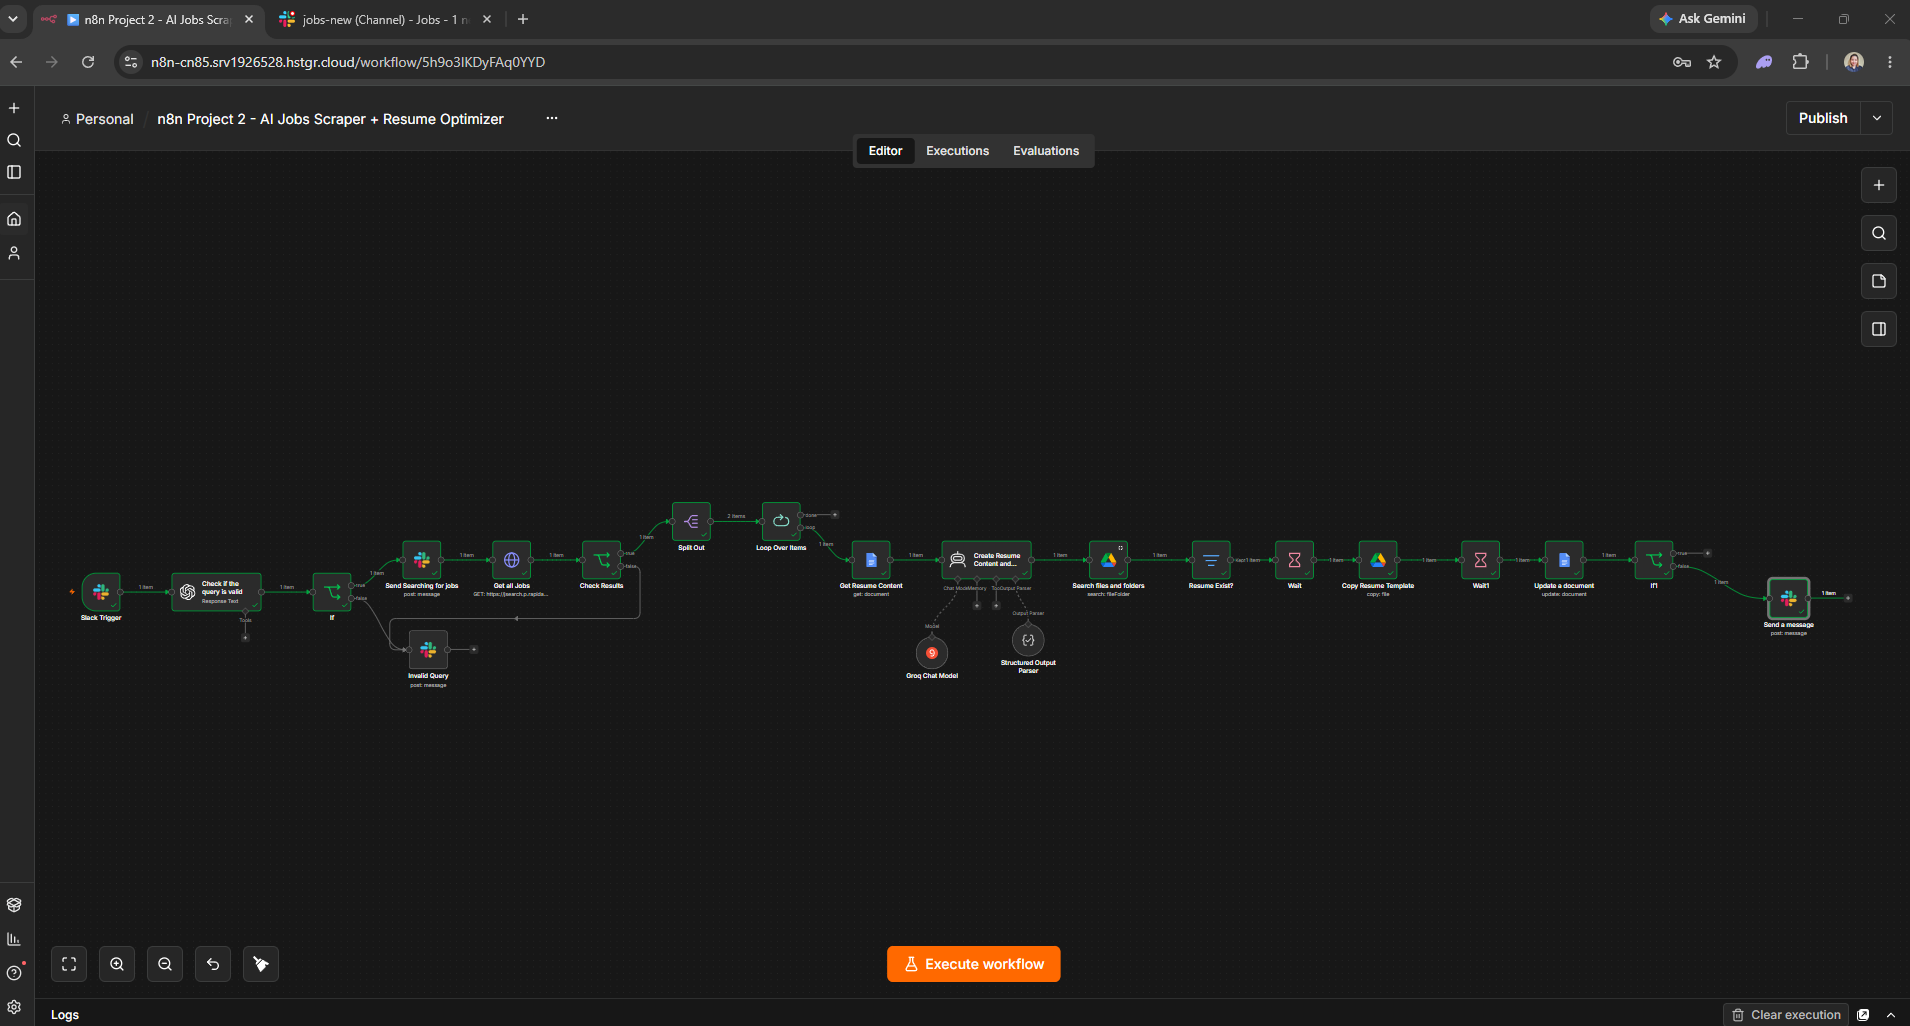
Task: Open the Split Out node
Action: [691, 521]
